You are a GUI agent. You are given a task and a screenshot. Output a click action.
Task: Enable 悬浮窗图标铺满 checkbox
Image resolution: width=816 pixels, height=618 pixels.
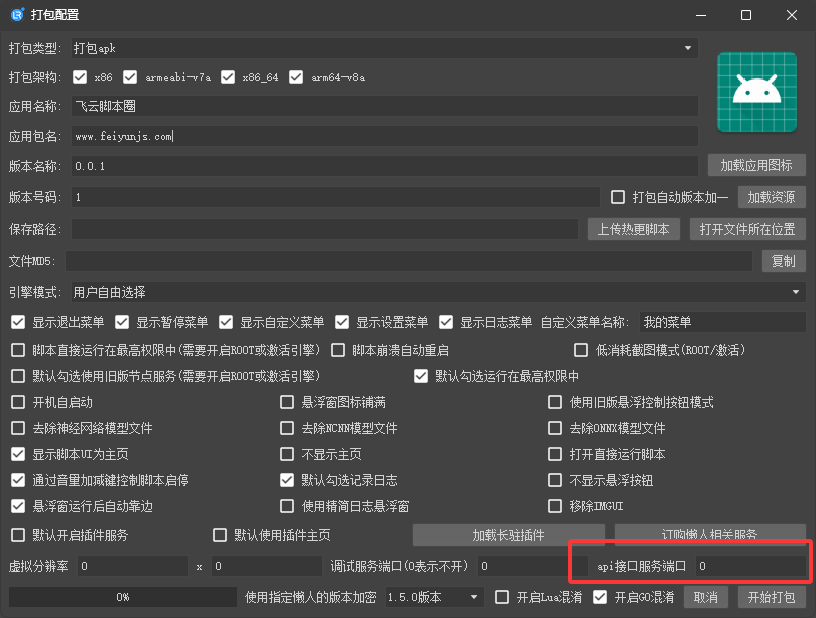287,402
